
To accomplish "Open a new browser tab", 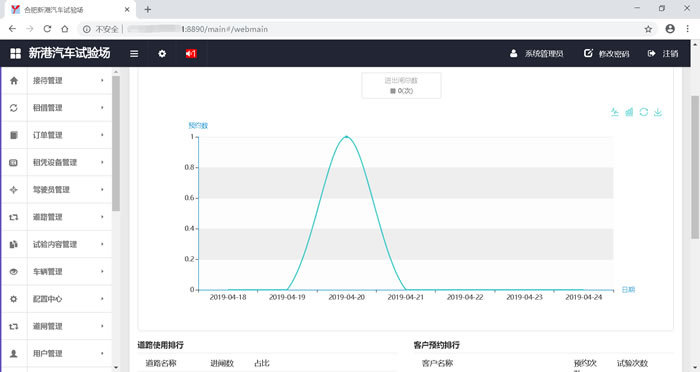I will pyautogui.click(x=148, y=9).
